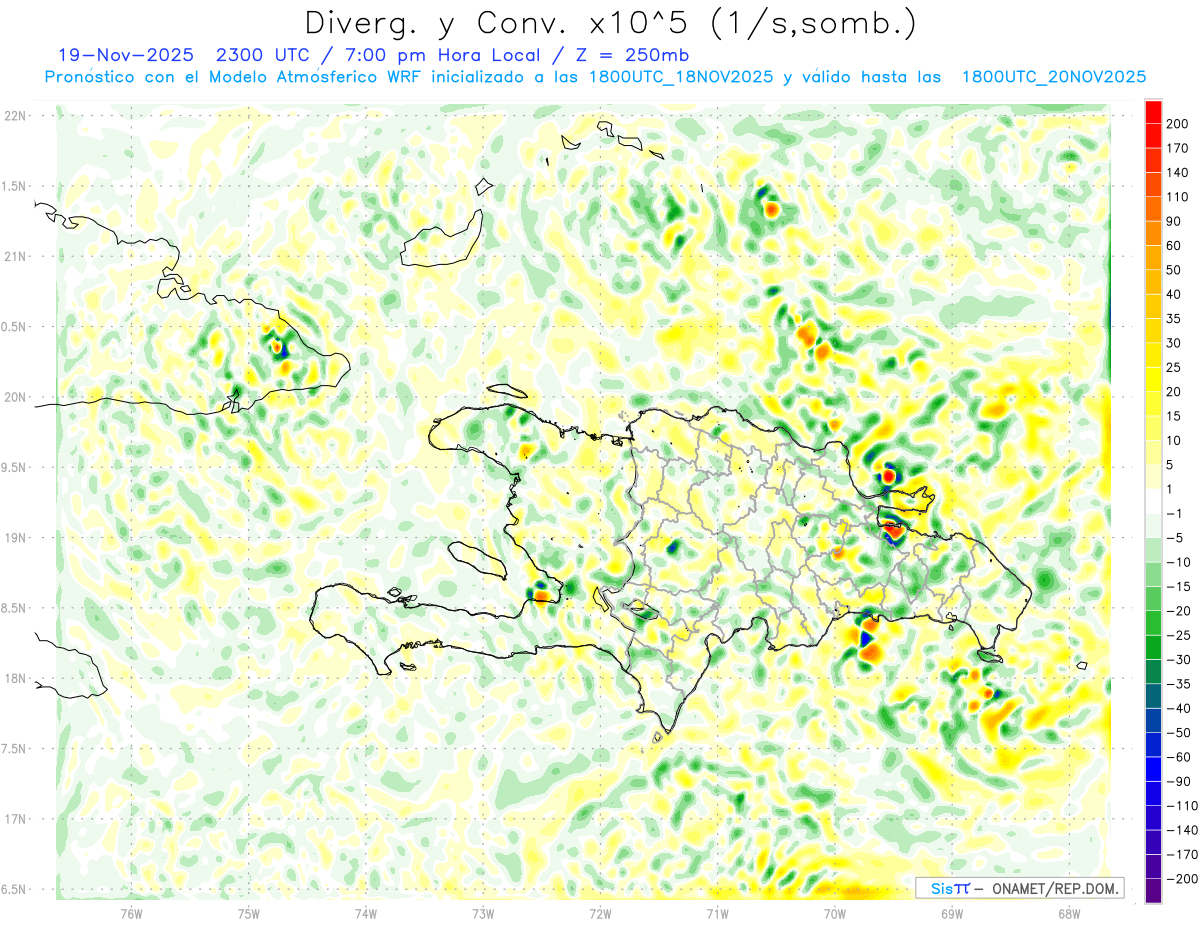The height and width of the screenshot is (927, 1200).
Task: Click the 17N latitude label
Action: [x=15, y=819]
